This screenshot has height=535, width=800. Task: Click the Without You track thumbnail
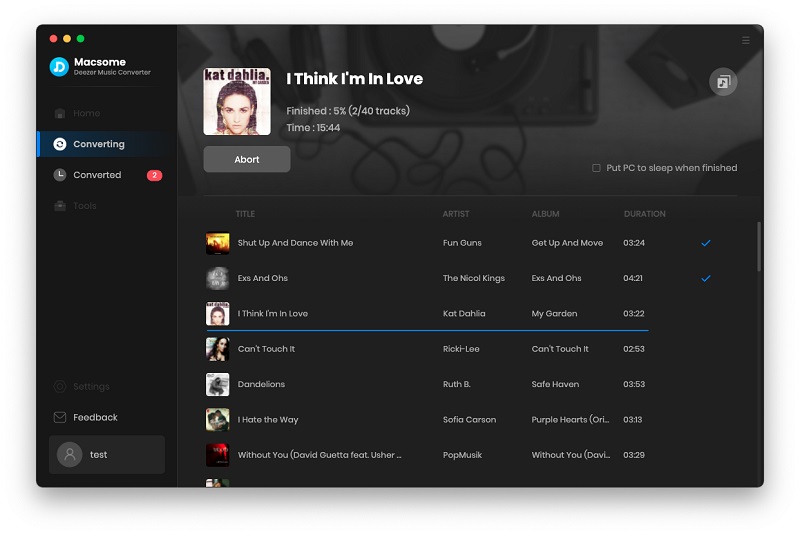217,455
